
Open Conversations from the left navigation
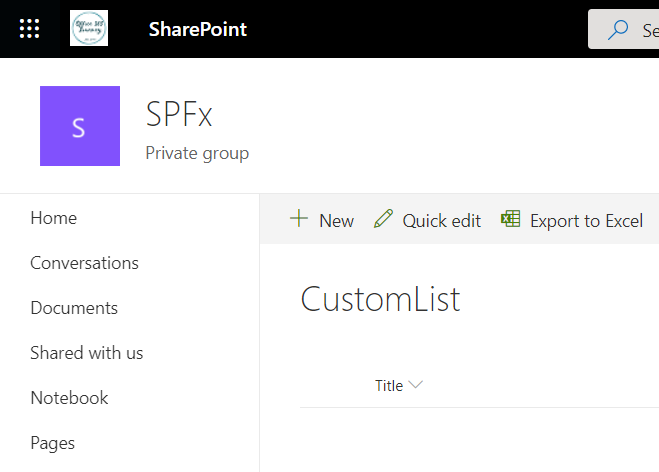tap(84, 263)
